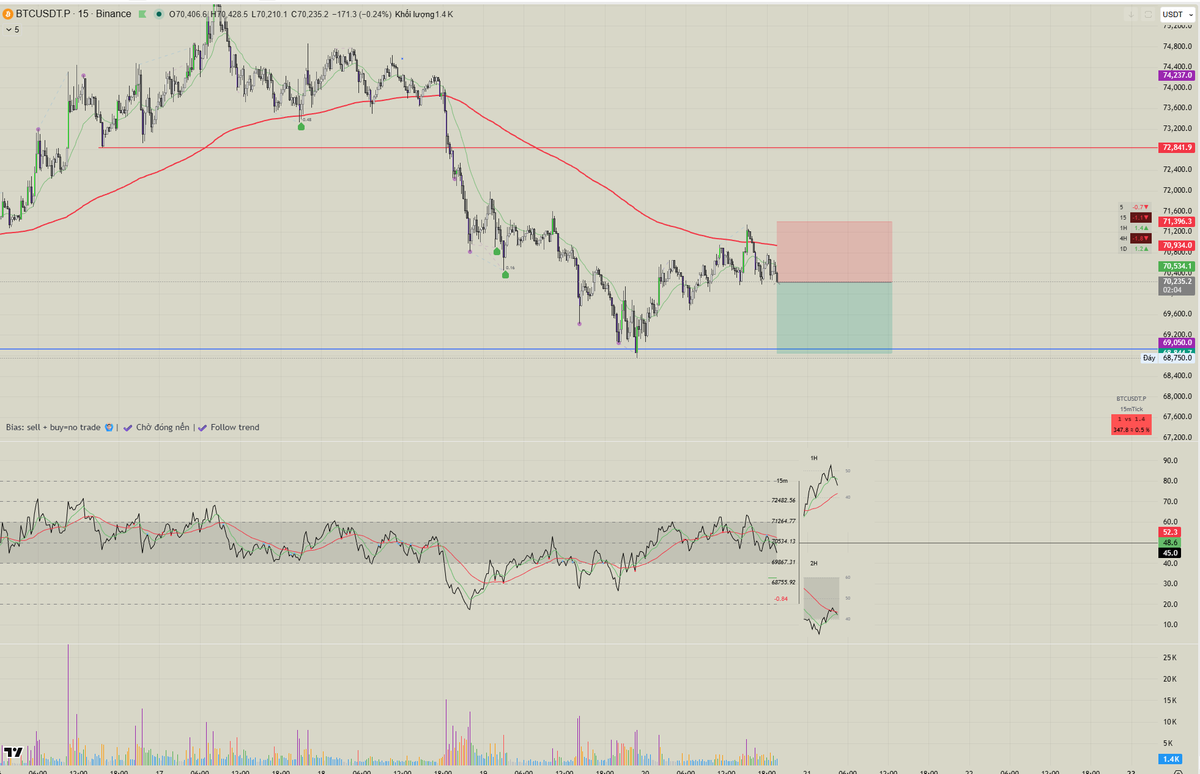
Task: Click the 68755.92 level label in oscillator
Action: (783, 582)
